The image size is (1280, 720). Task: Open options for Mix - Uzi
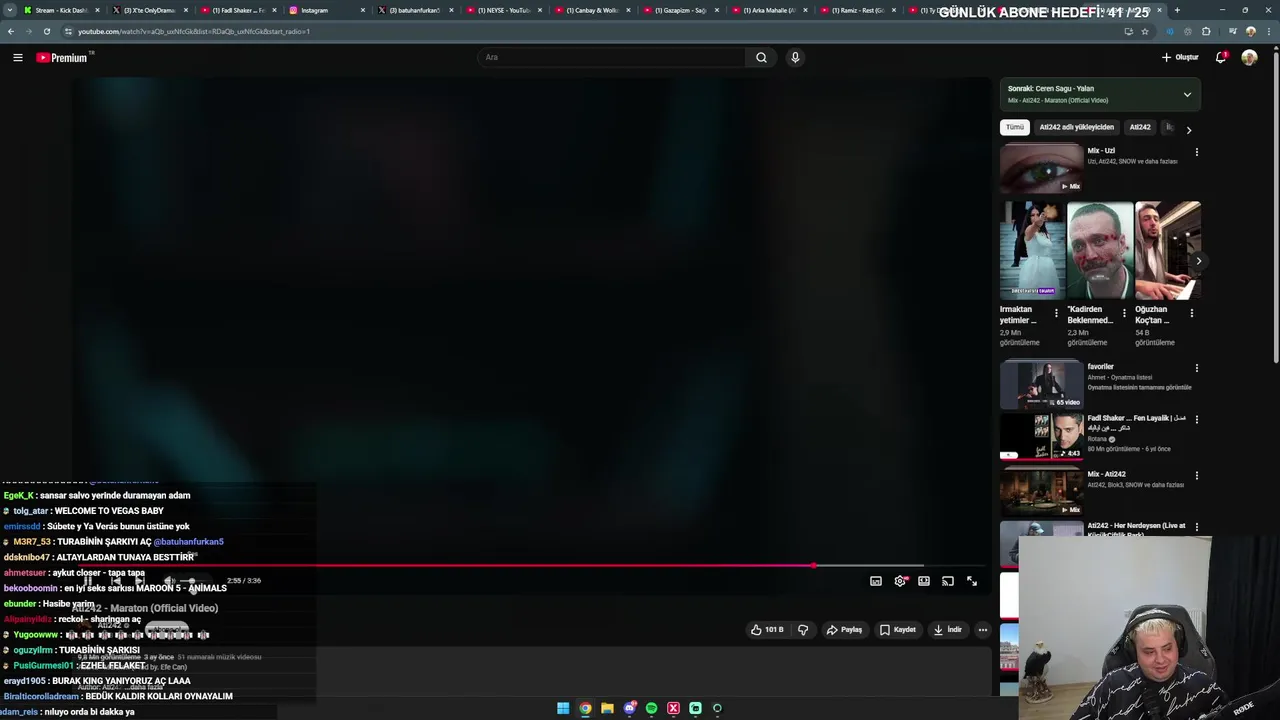point(1196,152)
